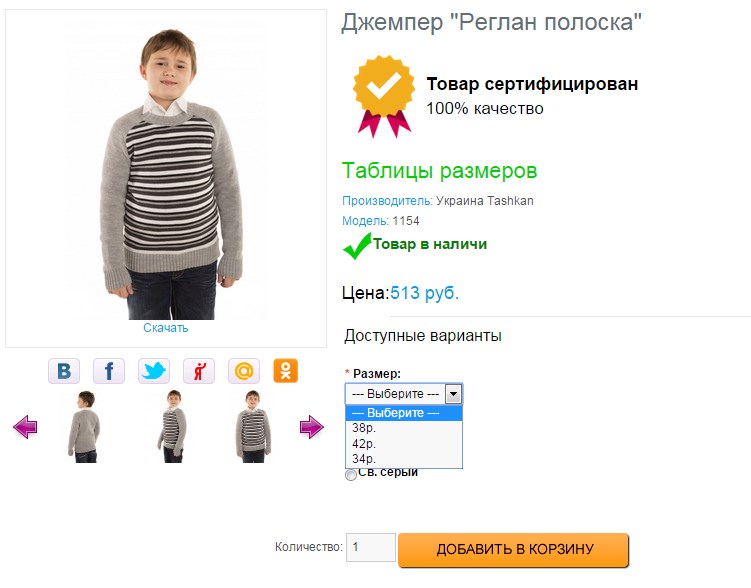This screenshot has height=588, width=751.
Task: Click the Facebook share icon
Action: [109, 371]
